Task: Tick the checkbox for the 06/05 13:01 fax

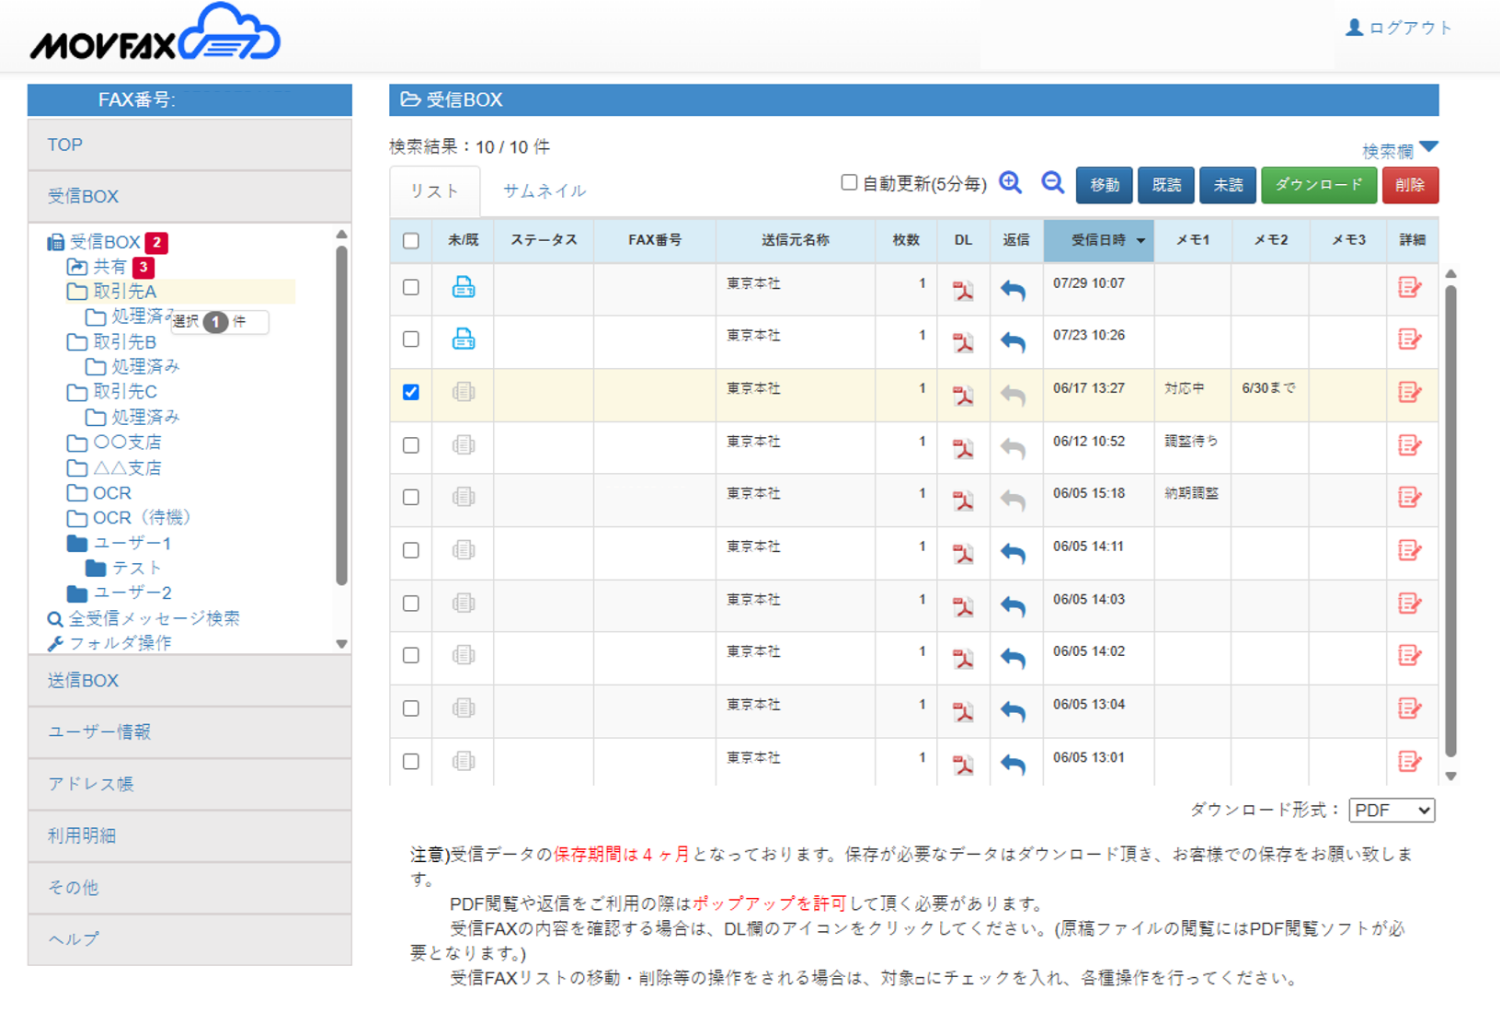Action: pyautogui.click(x=411, y=761)
